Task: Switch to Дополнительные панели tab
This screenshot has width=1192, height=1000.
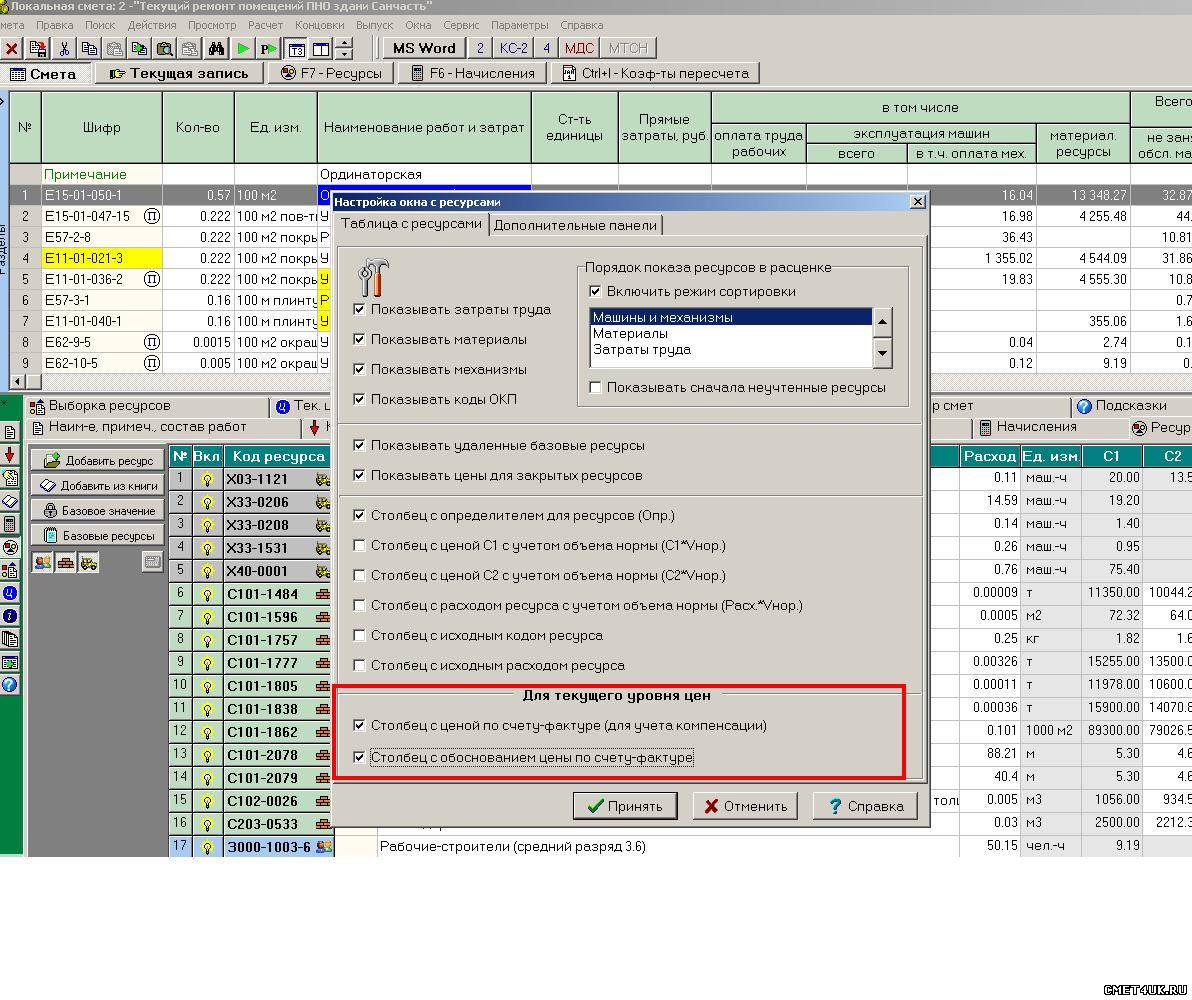Action: coord(575,225)
